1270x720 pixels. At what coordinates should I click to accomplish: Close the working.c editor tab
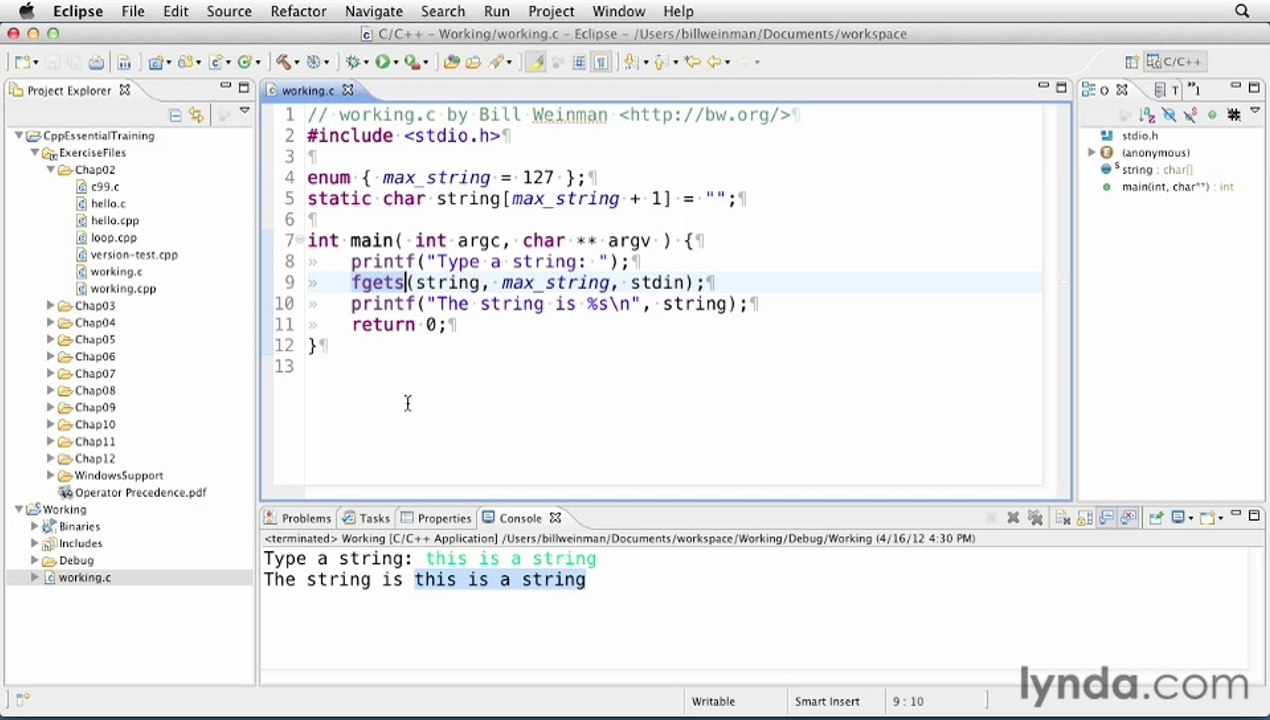point(348,90)
